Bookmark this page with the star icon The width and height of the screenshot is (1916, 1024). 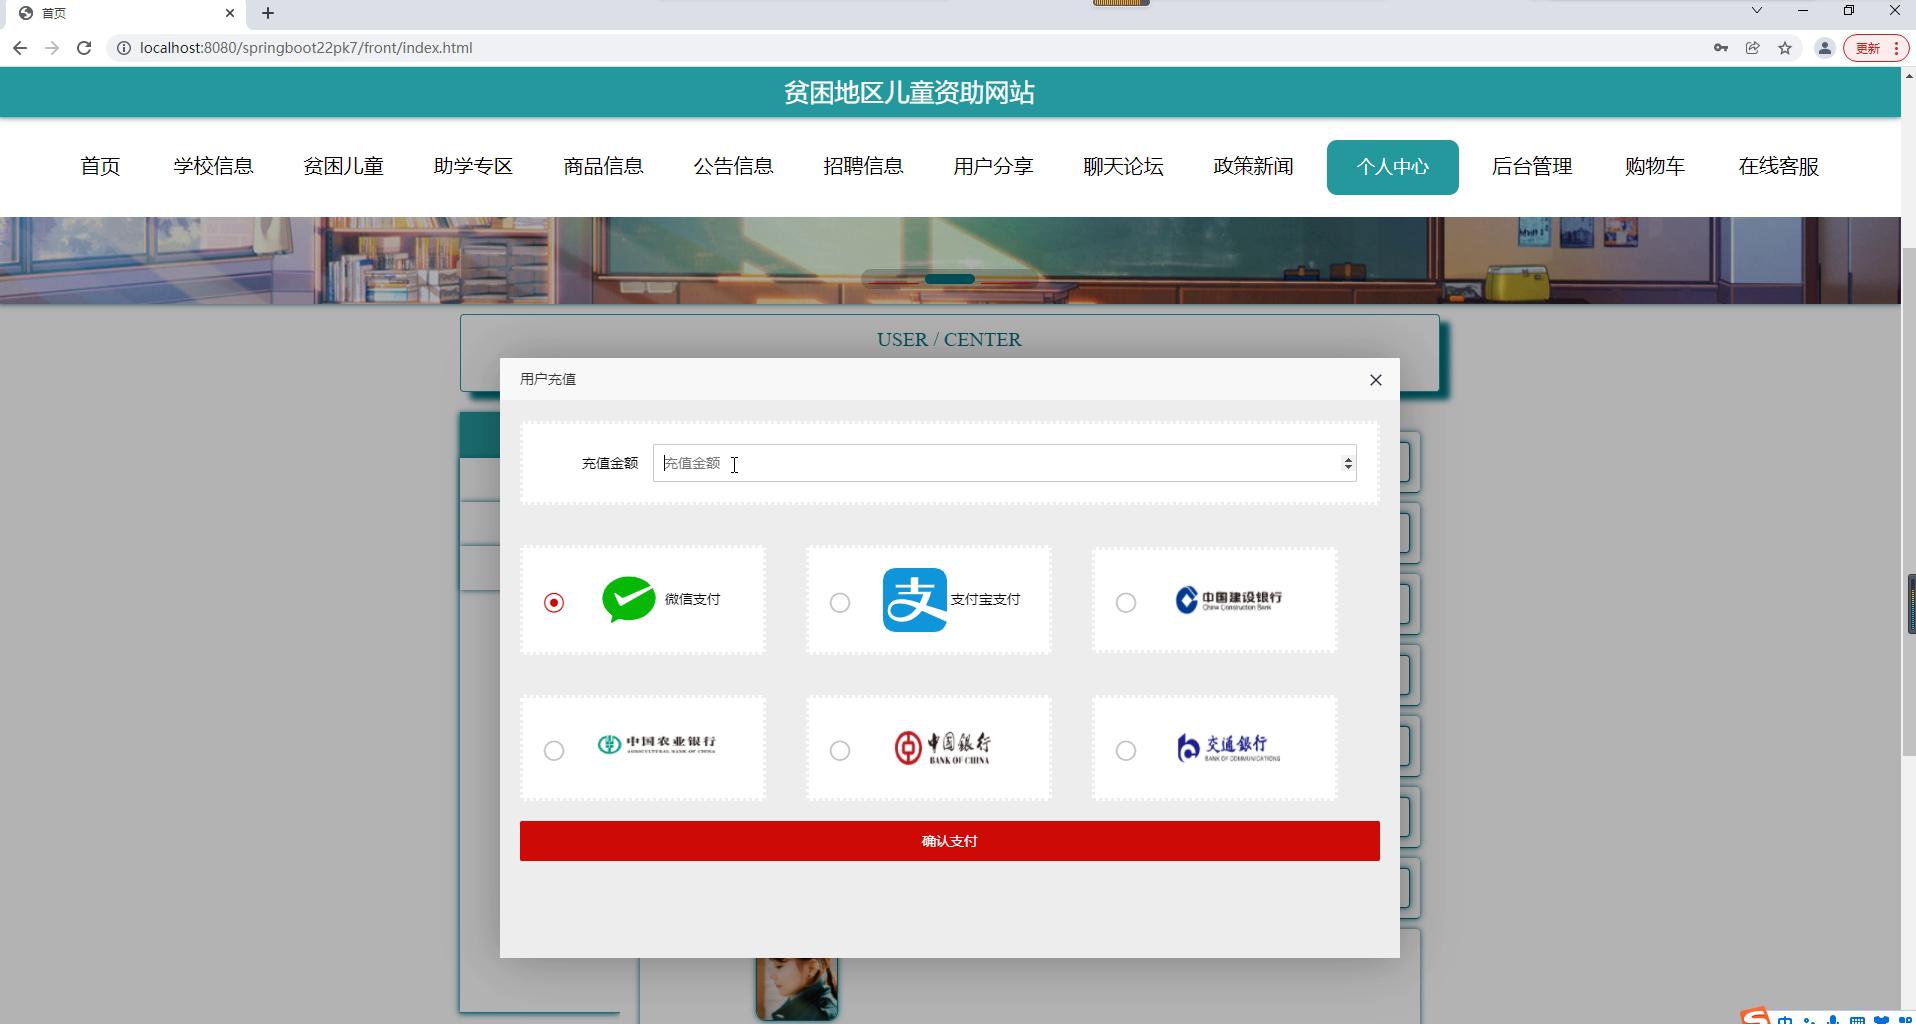pyautogui.click(x=1785, y=48)
